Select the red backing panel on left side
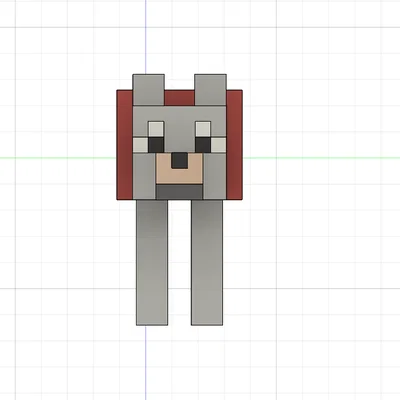Viewport: 400px width, 400px height. (125, 145)
